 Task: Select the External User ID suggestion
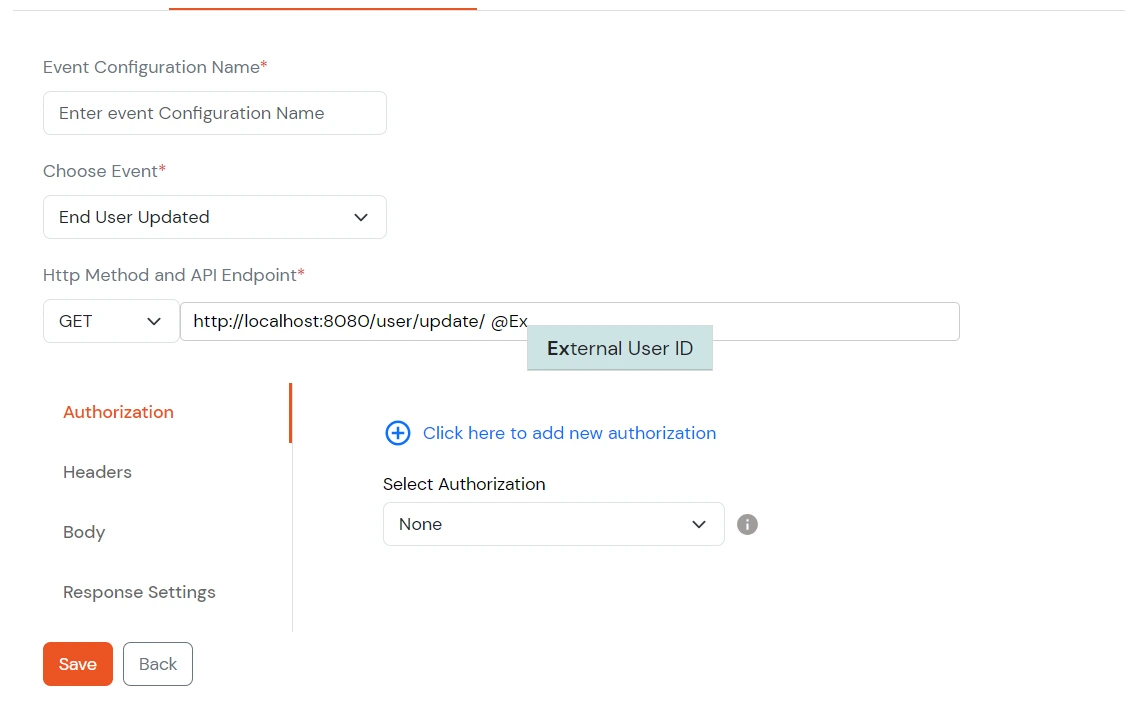coord(619,347)
